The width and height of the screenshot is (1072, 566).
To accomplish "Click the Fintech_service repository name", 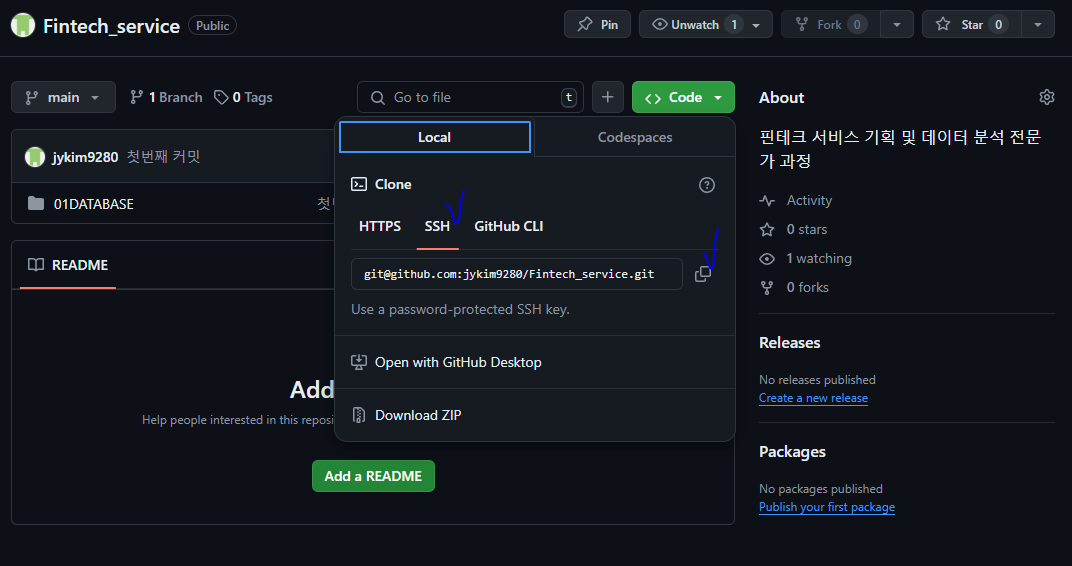I will [x=111, y=26].
